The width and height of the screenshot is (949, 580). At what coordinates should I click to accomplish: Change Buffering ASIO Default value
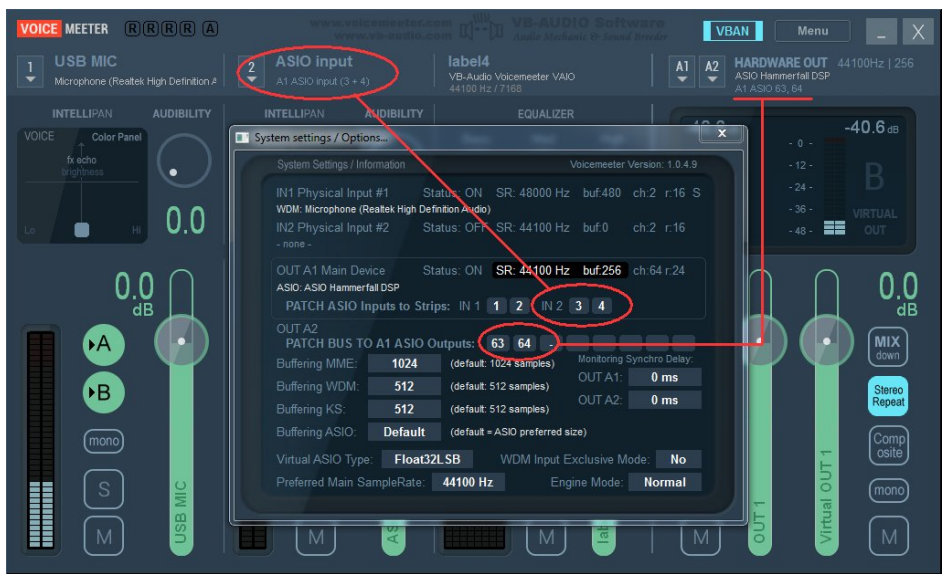pyautogui.click(x=404, y=432)
